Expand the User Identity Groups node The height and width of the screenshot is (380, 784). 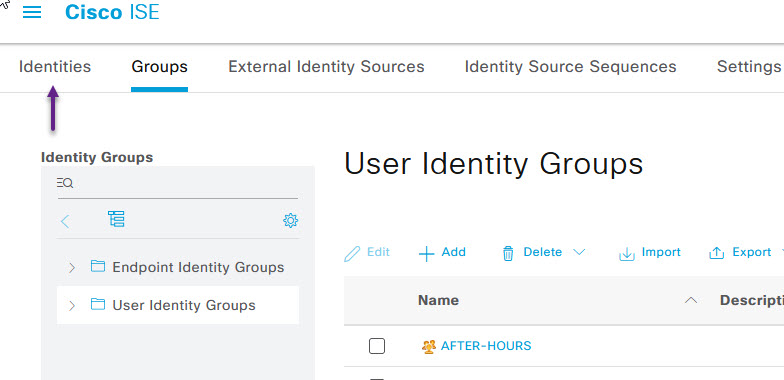tap(72, 306)
